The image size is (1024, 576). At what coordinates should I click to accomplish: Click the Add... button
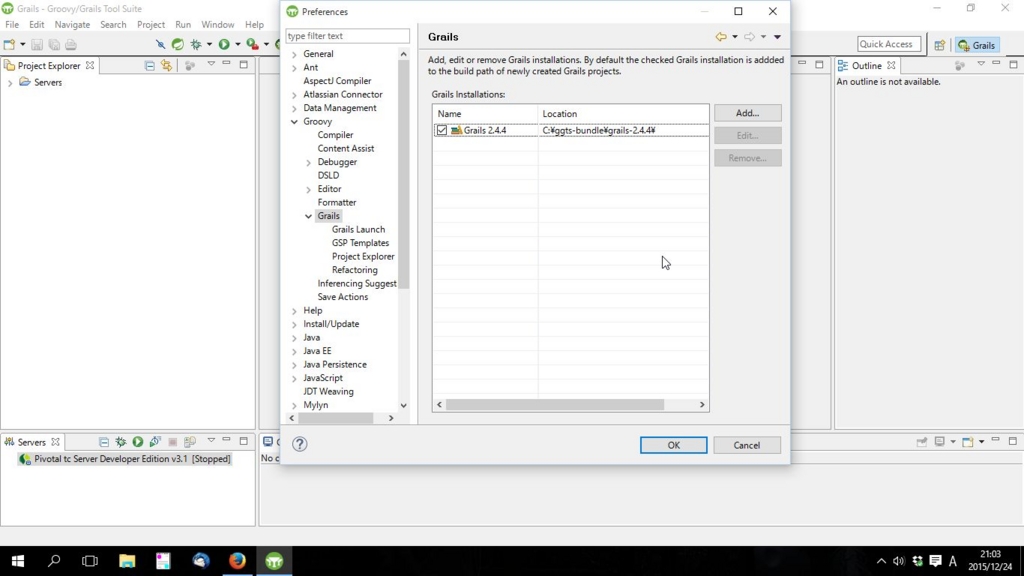tap(747, 113)
